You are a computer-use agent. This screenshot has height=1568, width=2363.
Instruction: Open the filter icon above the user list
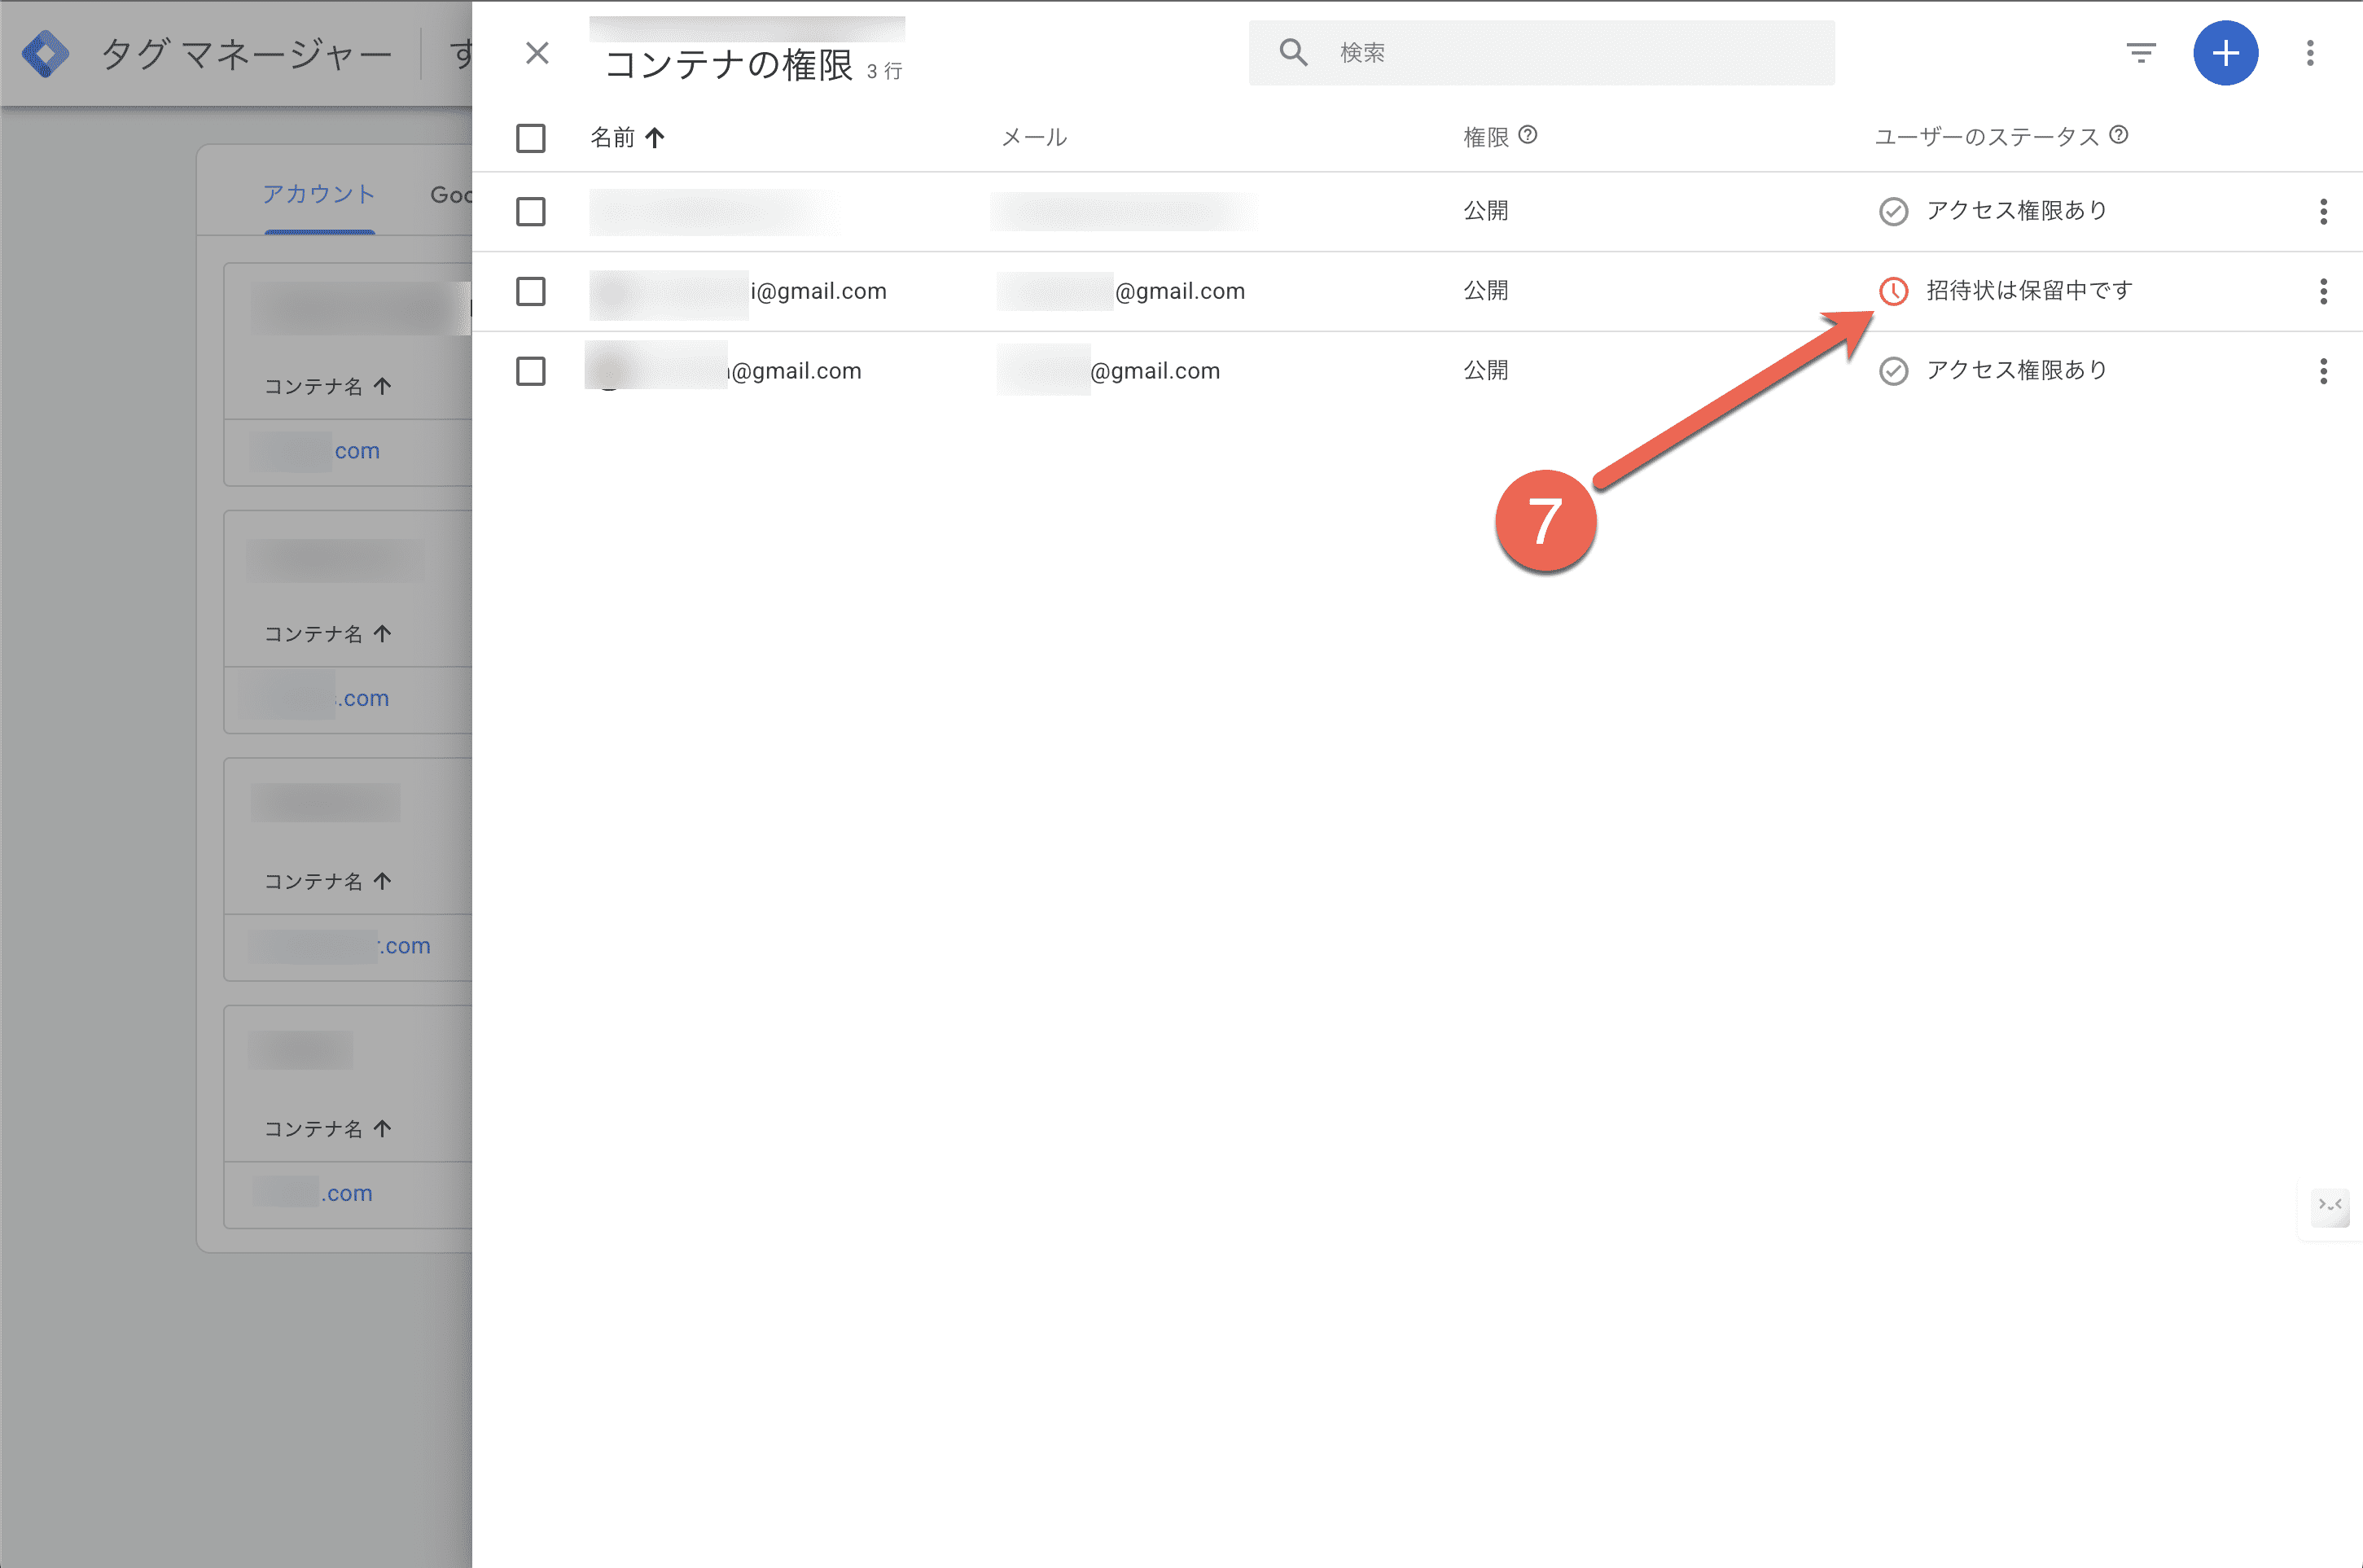point(2141,53)
